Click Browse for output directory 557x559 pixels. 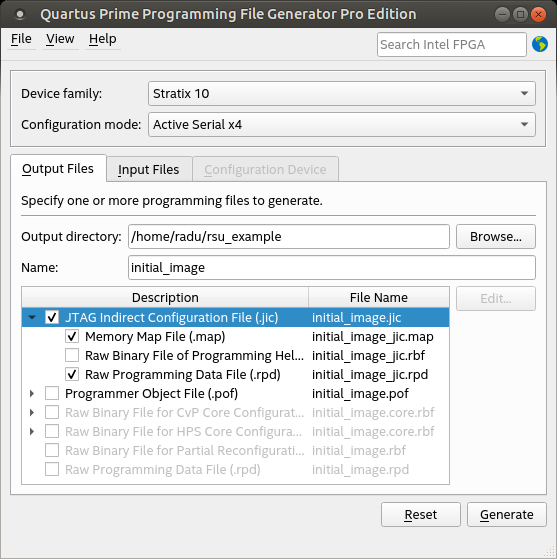click(x=496, y=236)
